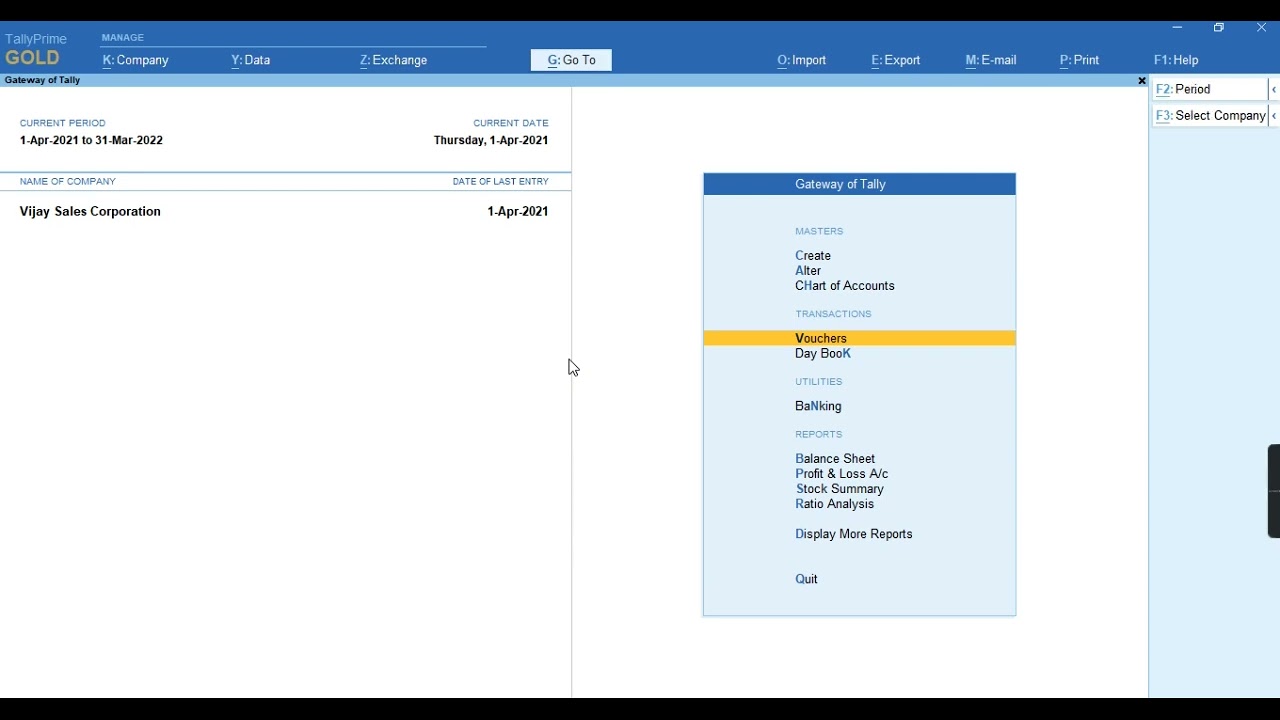Open the P: Print menu

tap(1080, 60)
